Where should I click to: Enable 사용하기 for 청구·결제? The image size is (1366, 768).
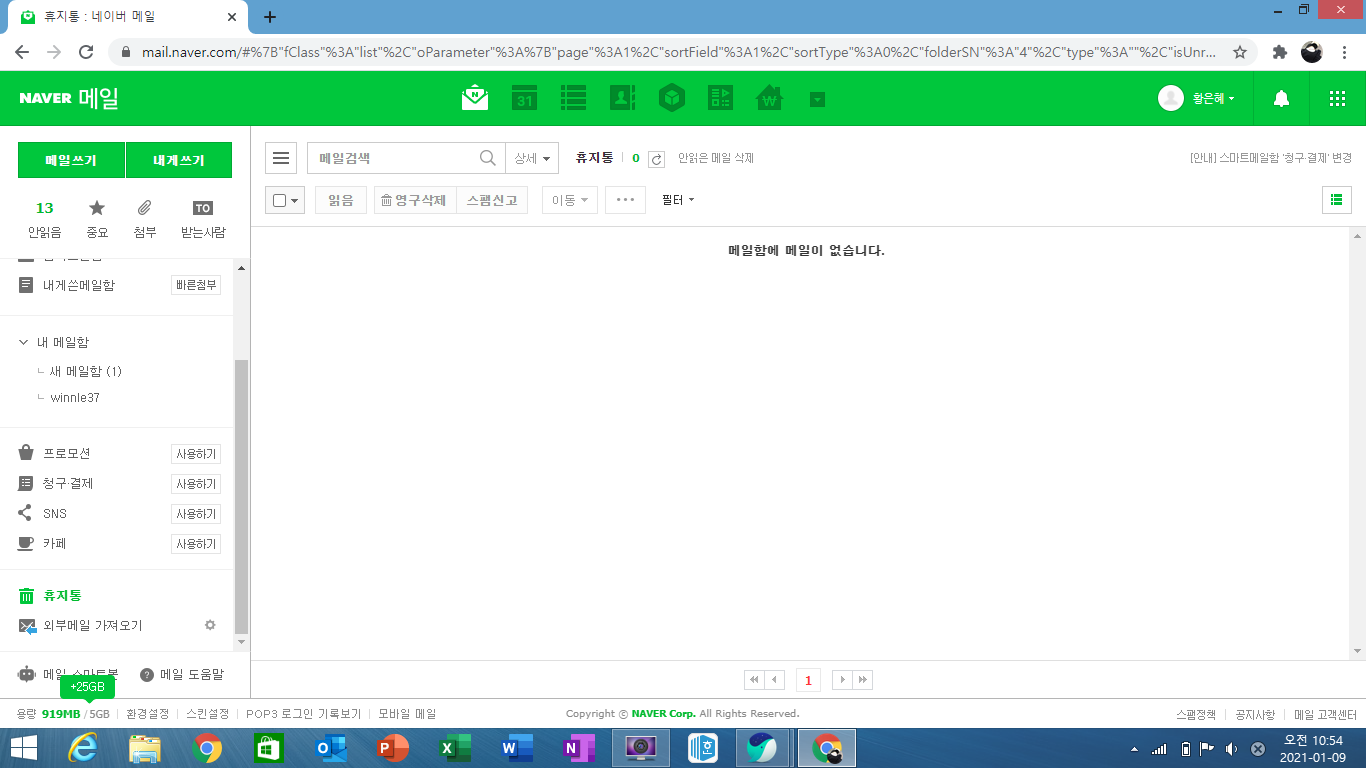coord(196,484)
